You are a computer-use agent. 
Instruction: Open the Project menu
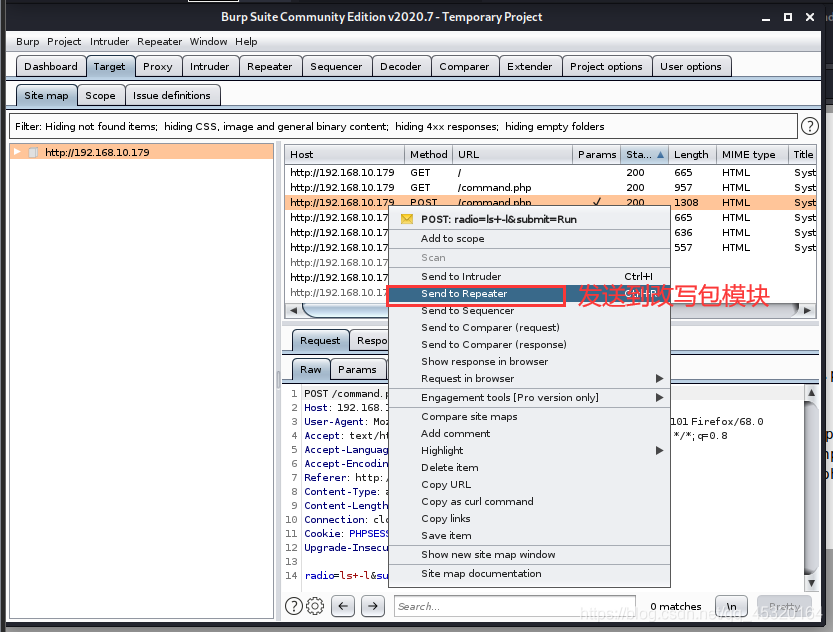pyautogui.click(x=64, y=41)
